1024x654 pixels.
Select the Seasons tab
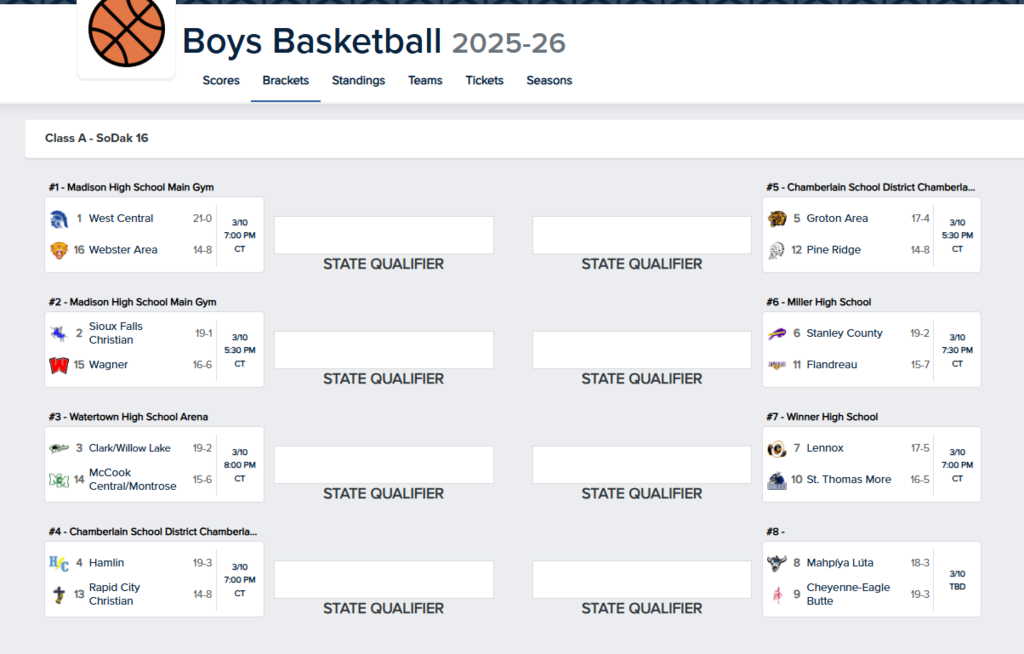tap(549, 81)
